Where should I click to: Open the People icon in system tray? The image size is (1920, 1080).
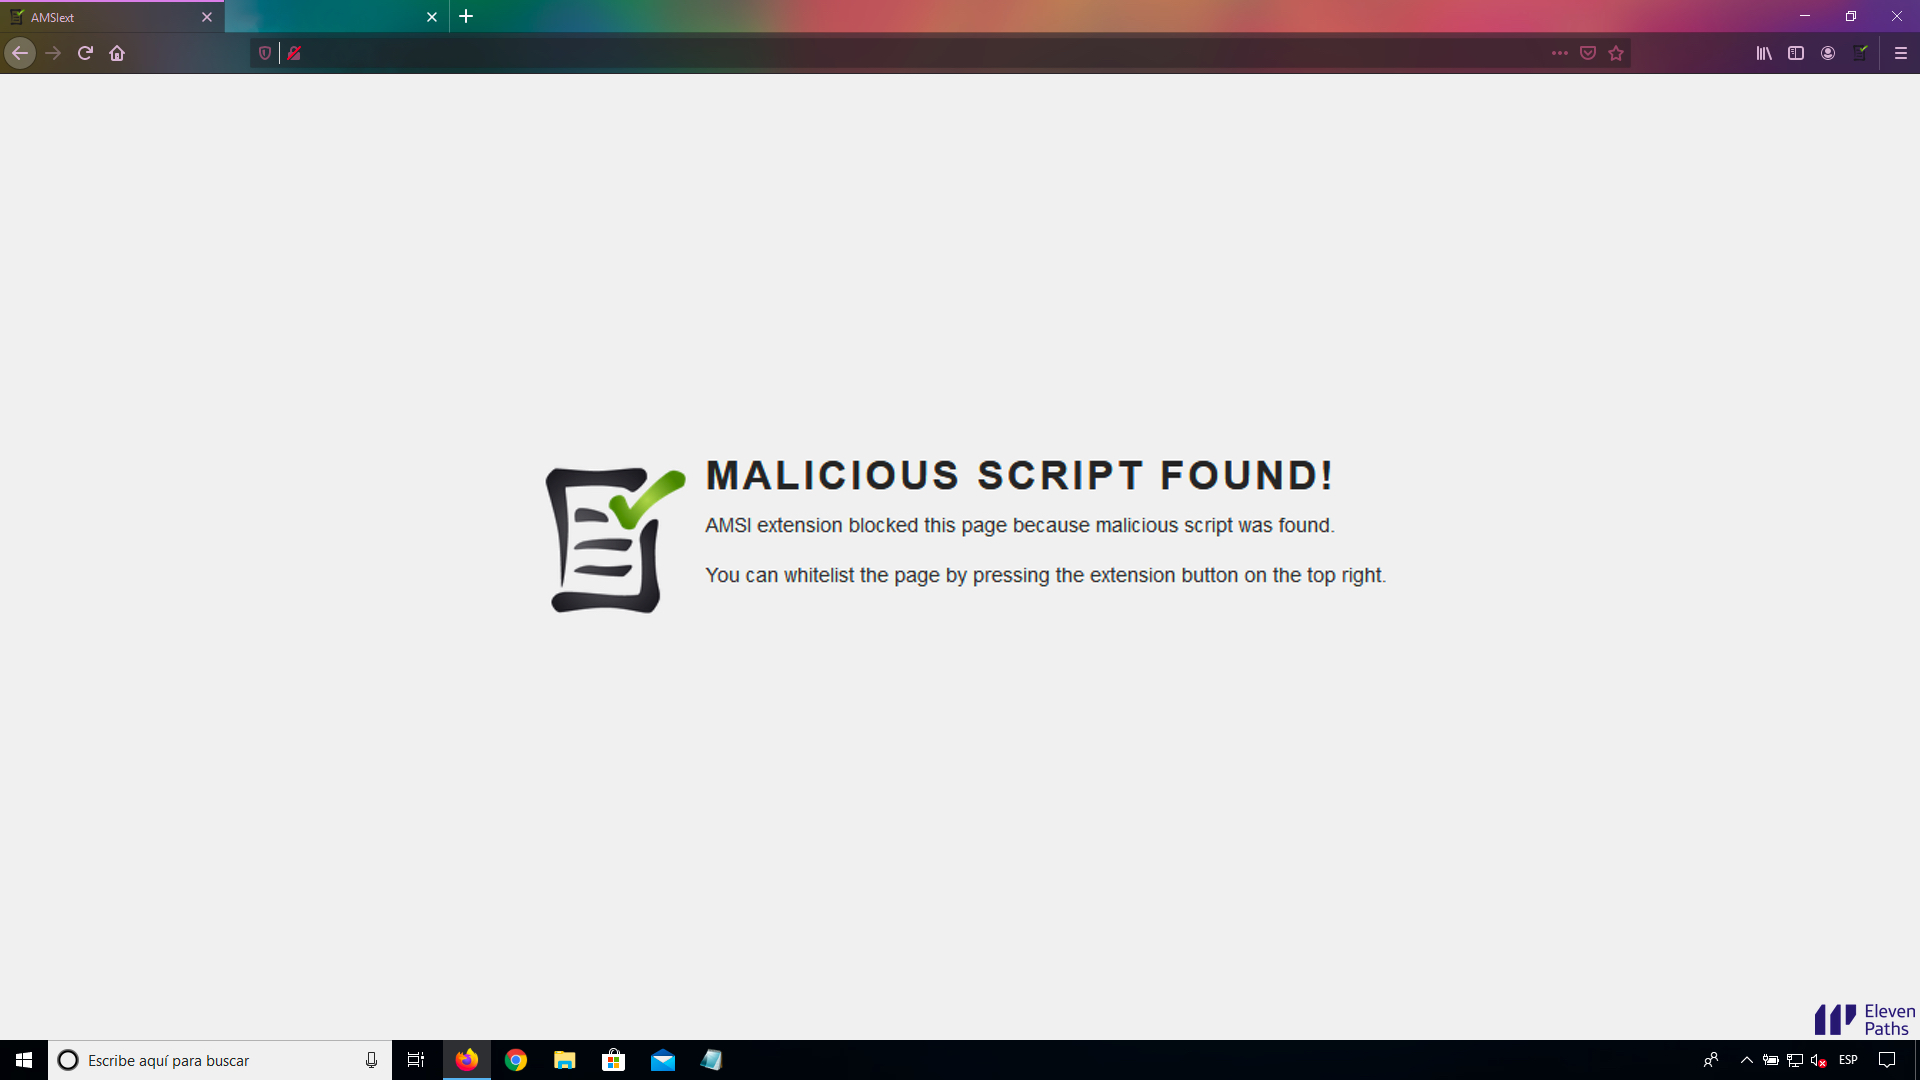1711,1060
